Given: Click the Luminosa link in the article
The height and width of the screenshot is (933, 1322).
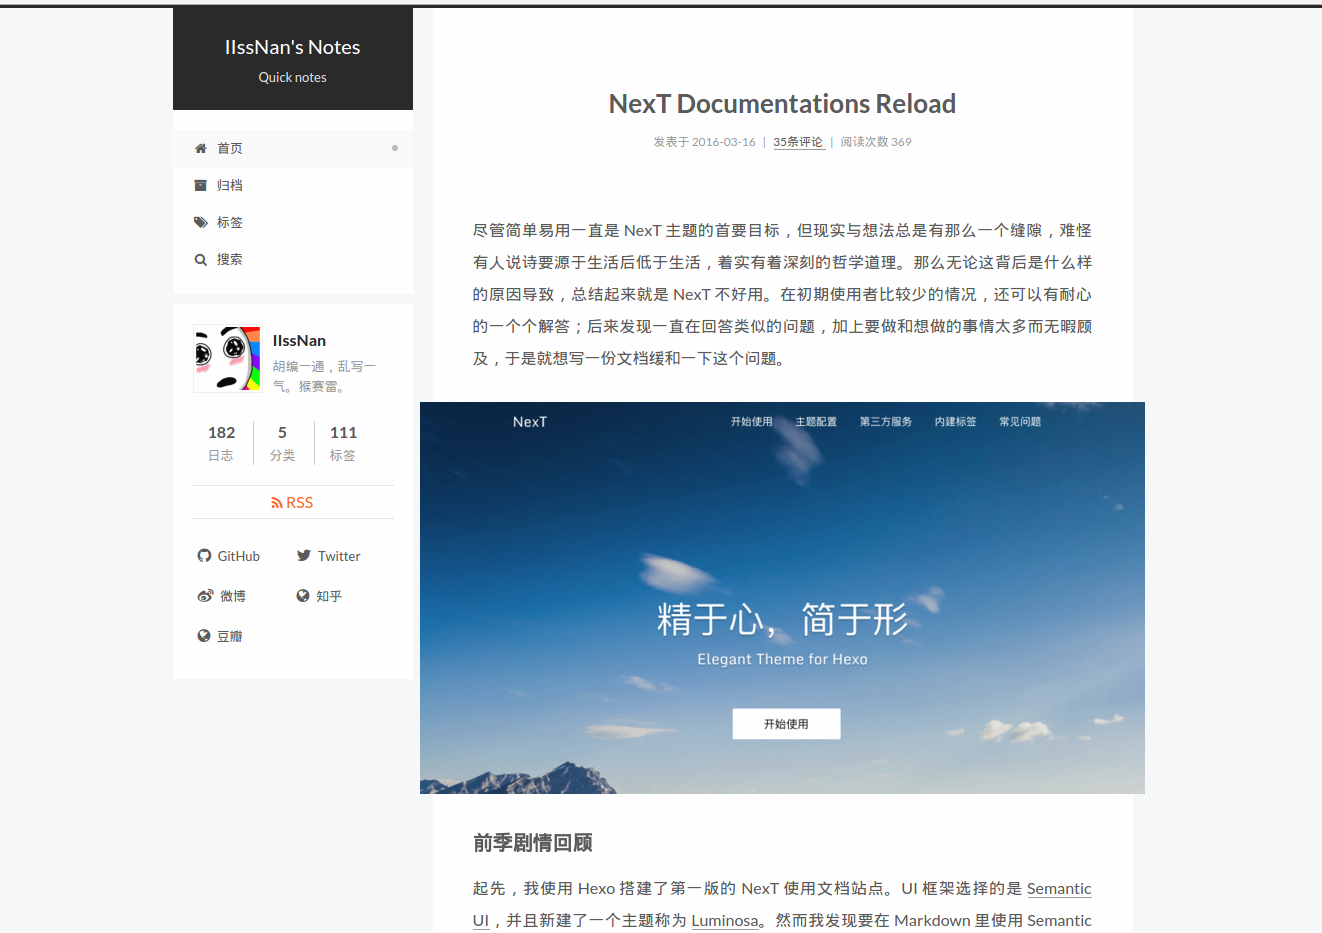Looking at the screenshot, I should (725, 921).
